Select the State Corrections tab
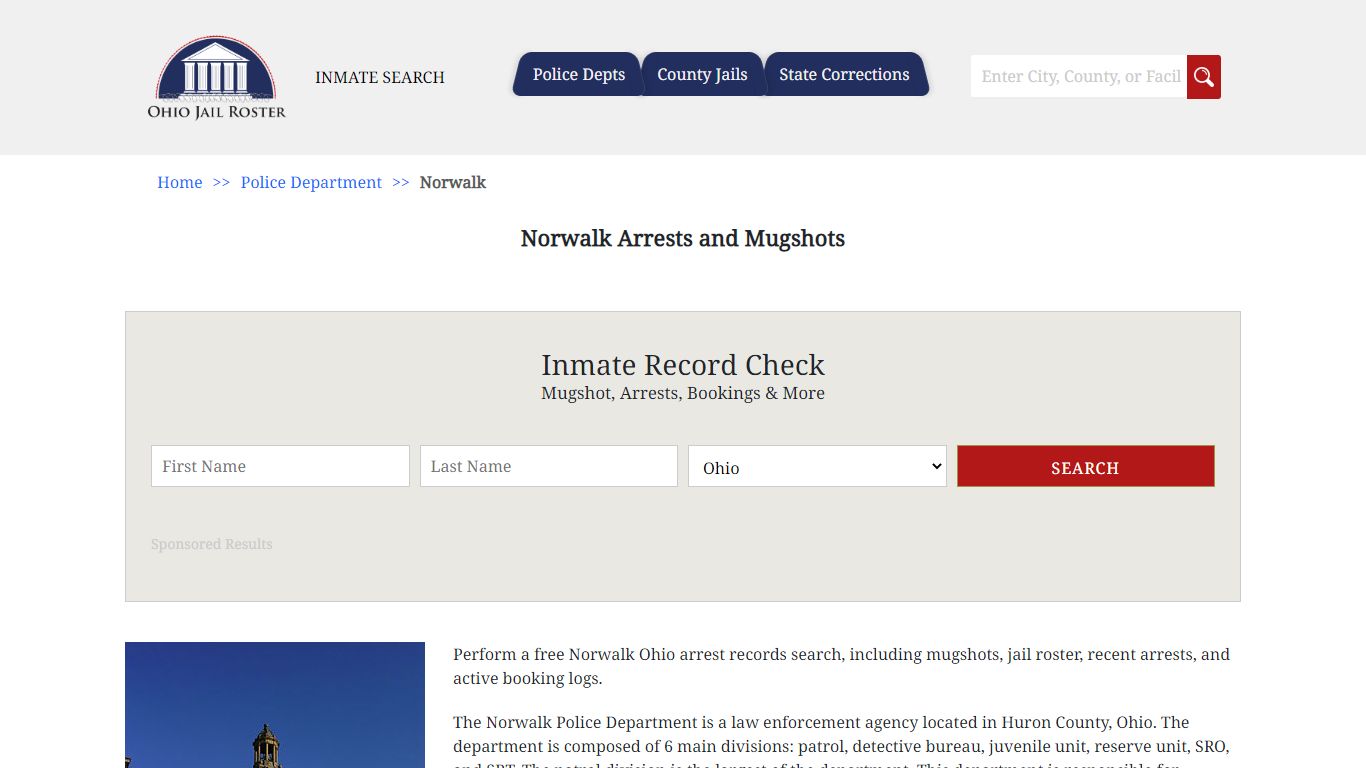Viewport: 1366px width, 768px height. click(845, 74)
